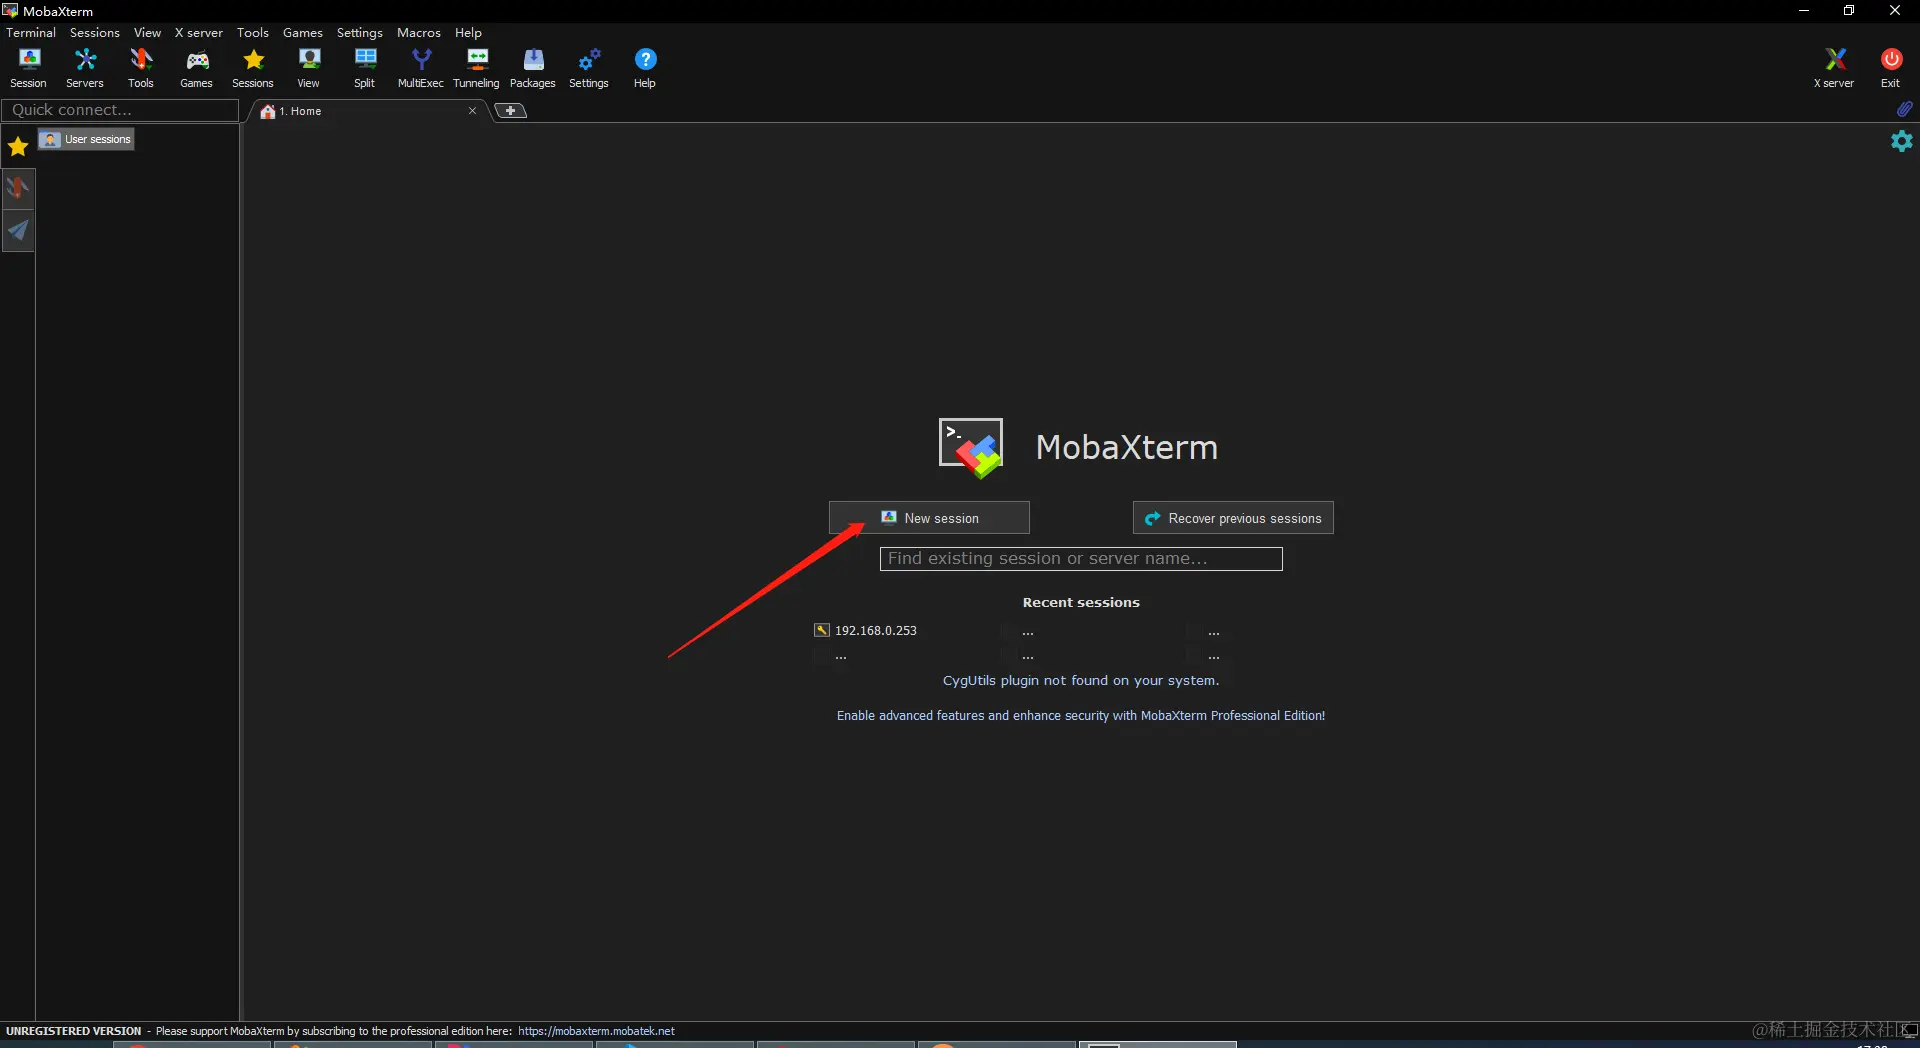Enable the MultiExec toolbar icon
This screenshot has width=1920, height=1048.
click(x=421, y=68)
